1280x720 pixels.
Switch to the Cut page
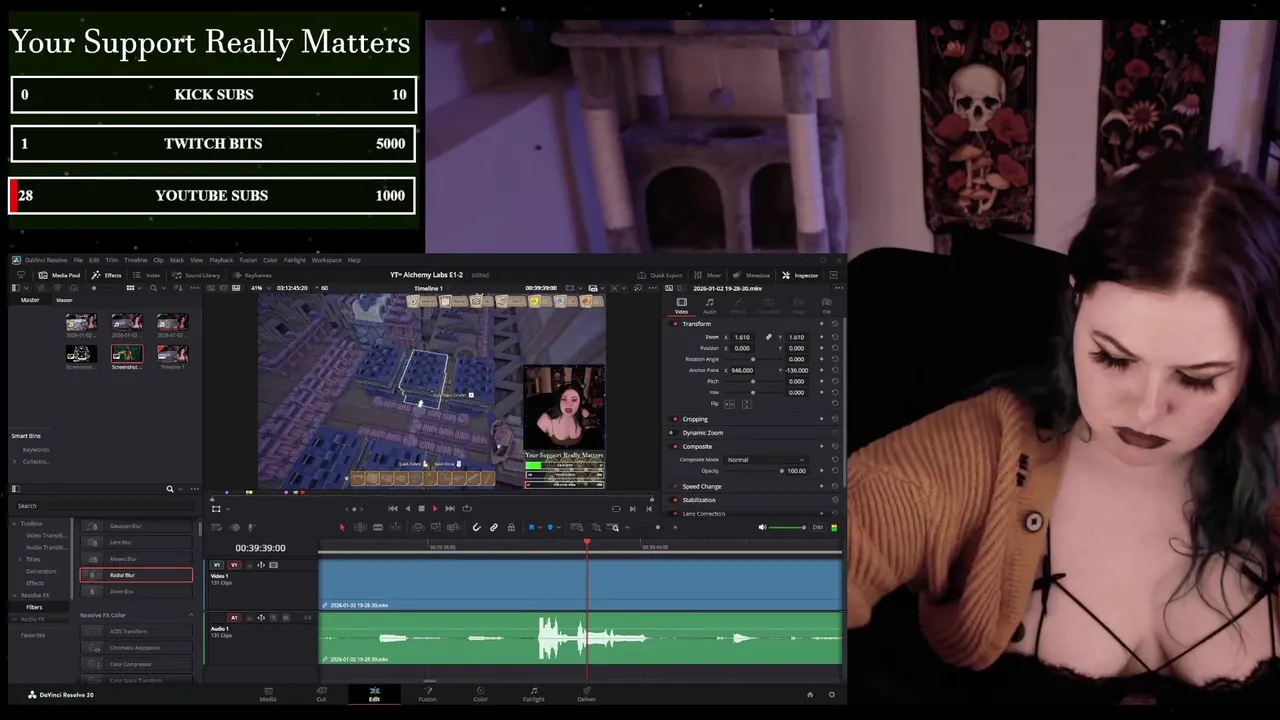click(321, 694)
